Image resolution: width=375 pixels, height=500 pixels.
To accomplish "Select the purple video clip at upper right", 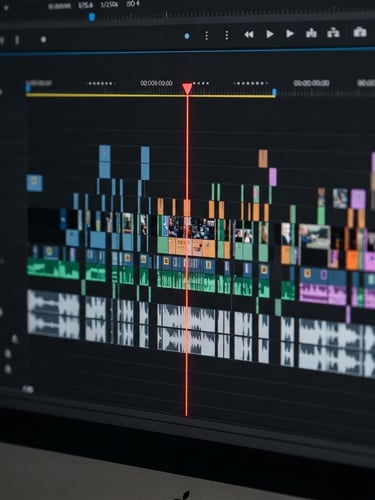I will [358, 199].
